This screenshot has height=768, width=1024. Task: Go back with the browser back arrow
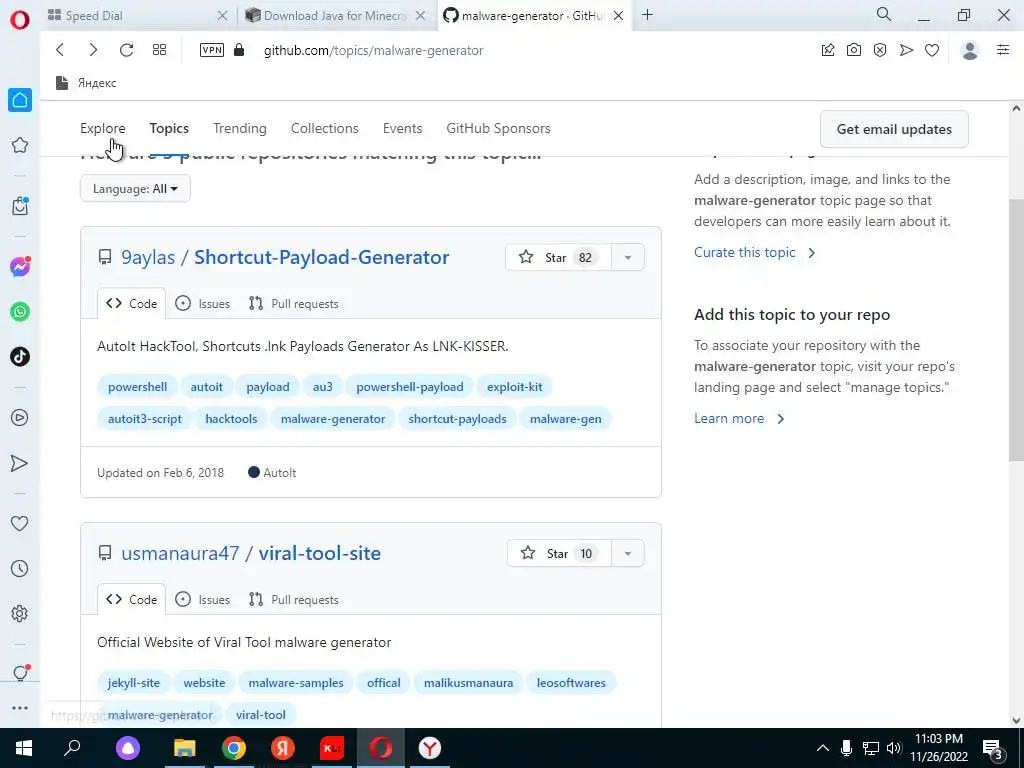pos(60,50)
